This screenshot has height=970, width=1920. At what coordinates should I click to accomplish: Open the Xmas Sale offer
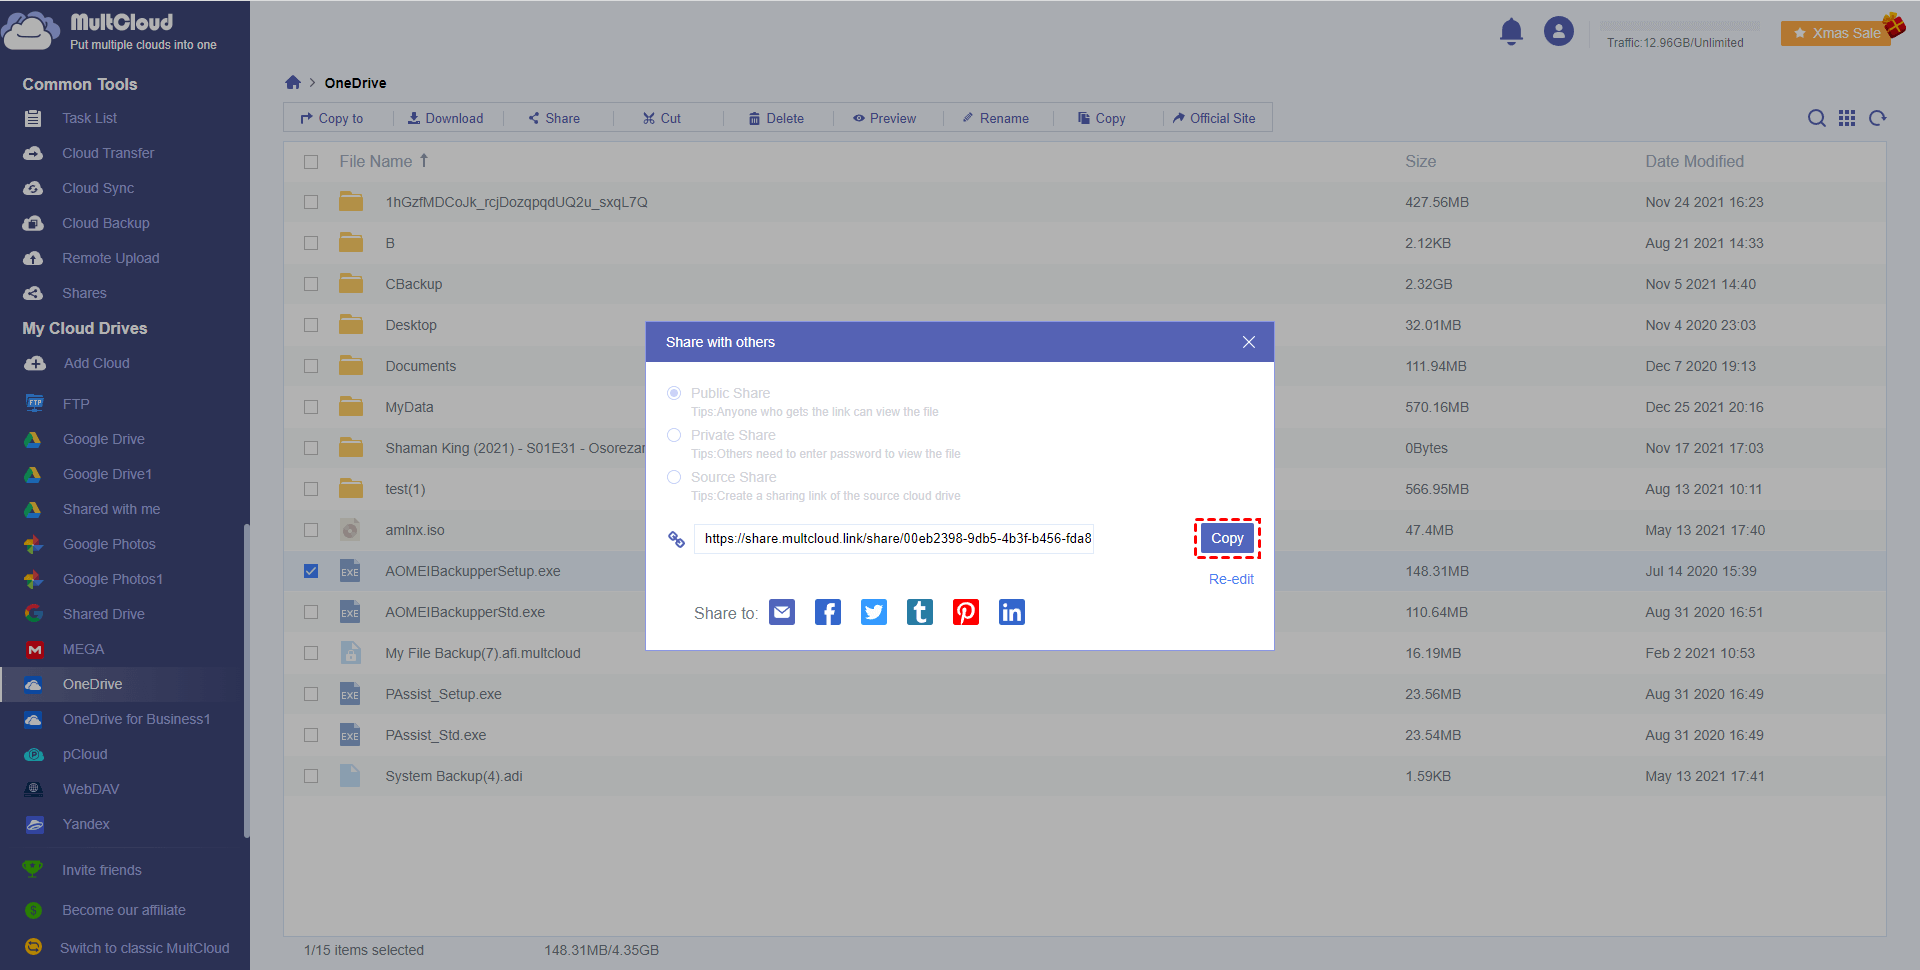point(1836,33)
